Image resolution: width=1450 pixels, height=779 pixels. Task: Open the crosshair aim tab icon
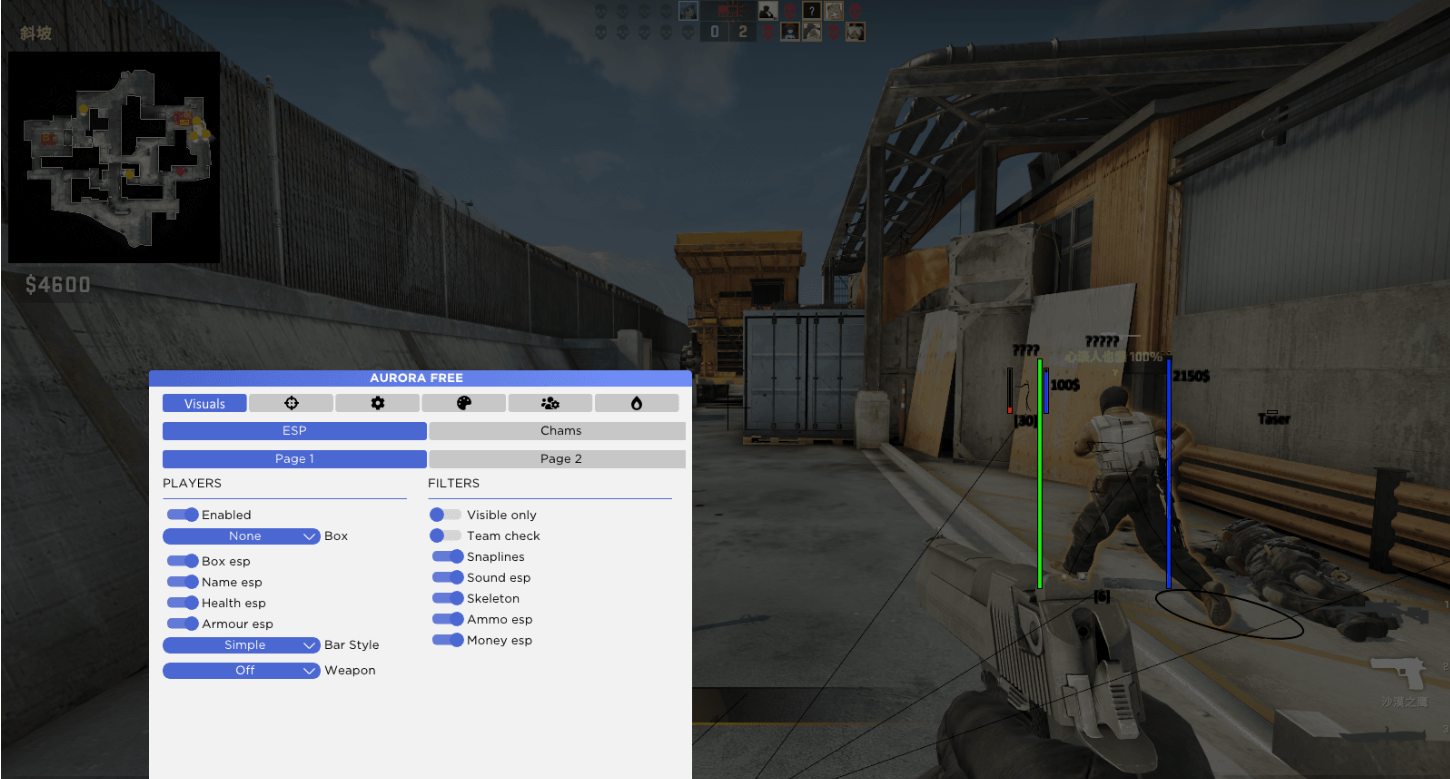(x=291, y=403)
